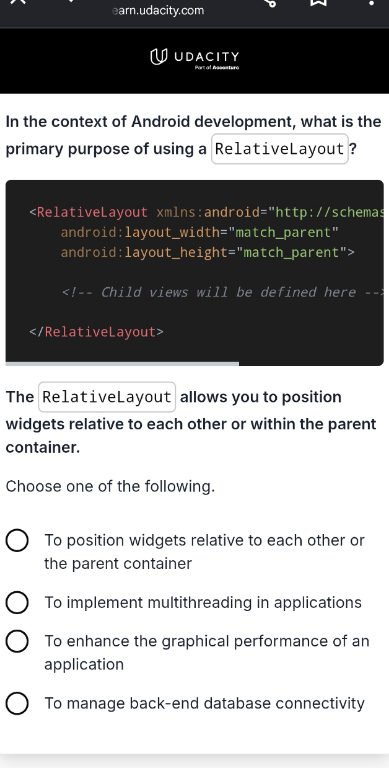Click the code block horizontal scrollbar

[122, 363]
